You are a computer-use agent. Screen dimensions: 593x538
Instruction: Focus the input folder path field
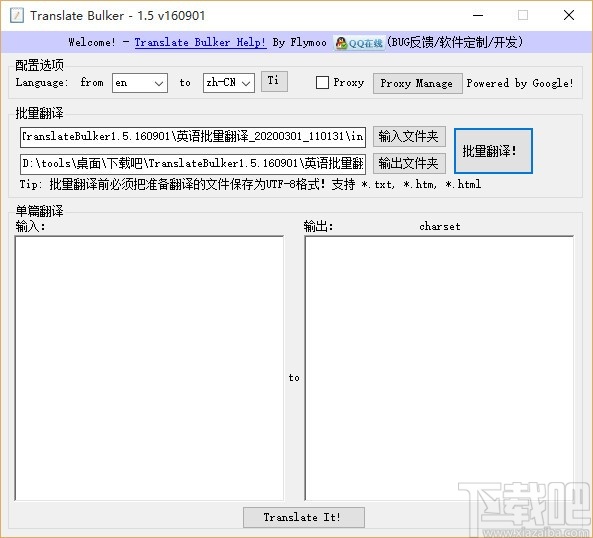tap(193, 137)
